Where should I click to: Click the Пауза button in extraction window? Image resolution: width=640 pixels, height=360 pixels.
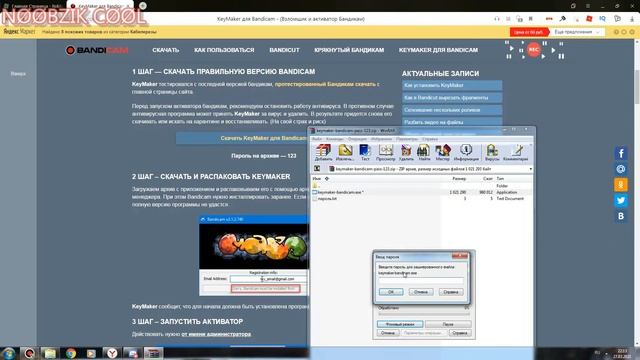(448, 324)
